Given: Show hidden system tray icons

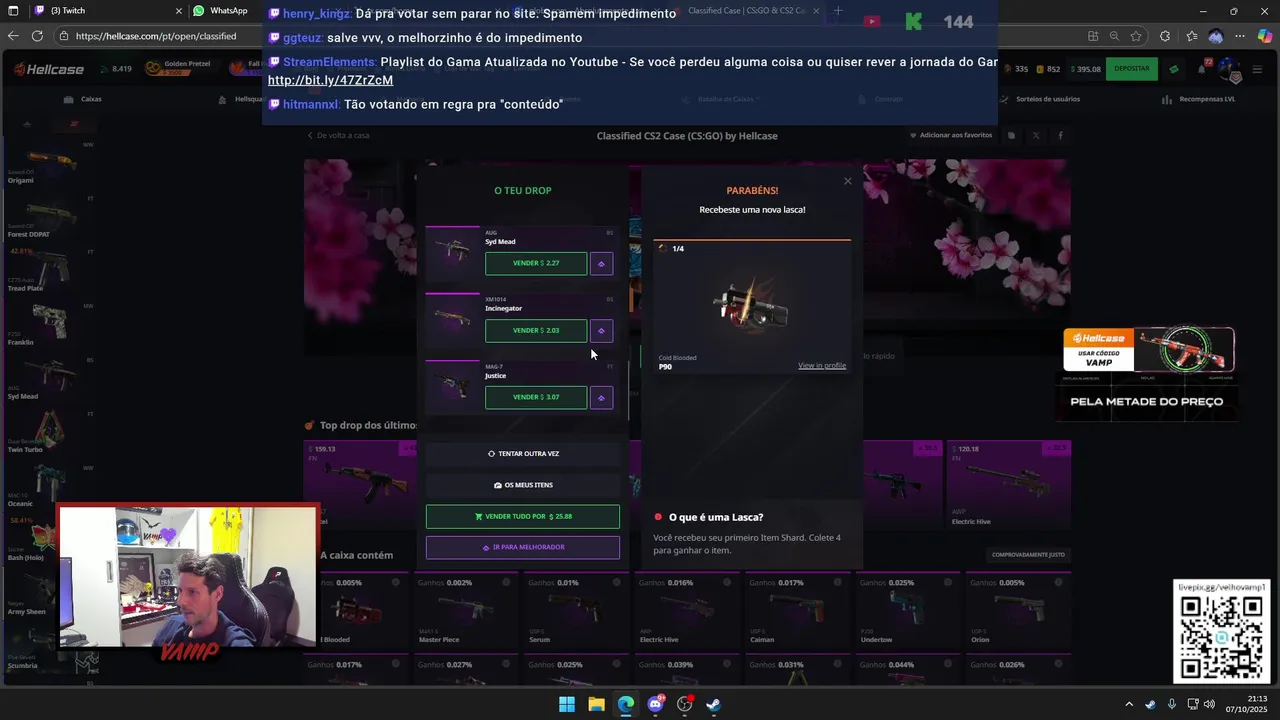Looking at the screenshot, I should [x=1130, y=704].
